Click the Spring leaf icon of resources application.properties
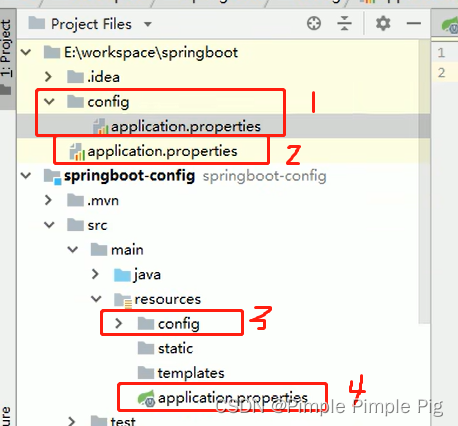 [x=146, y=398]
